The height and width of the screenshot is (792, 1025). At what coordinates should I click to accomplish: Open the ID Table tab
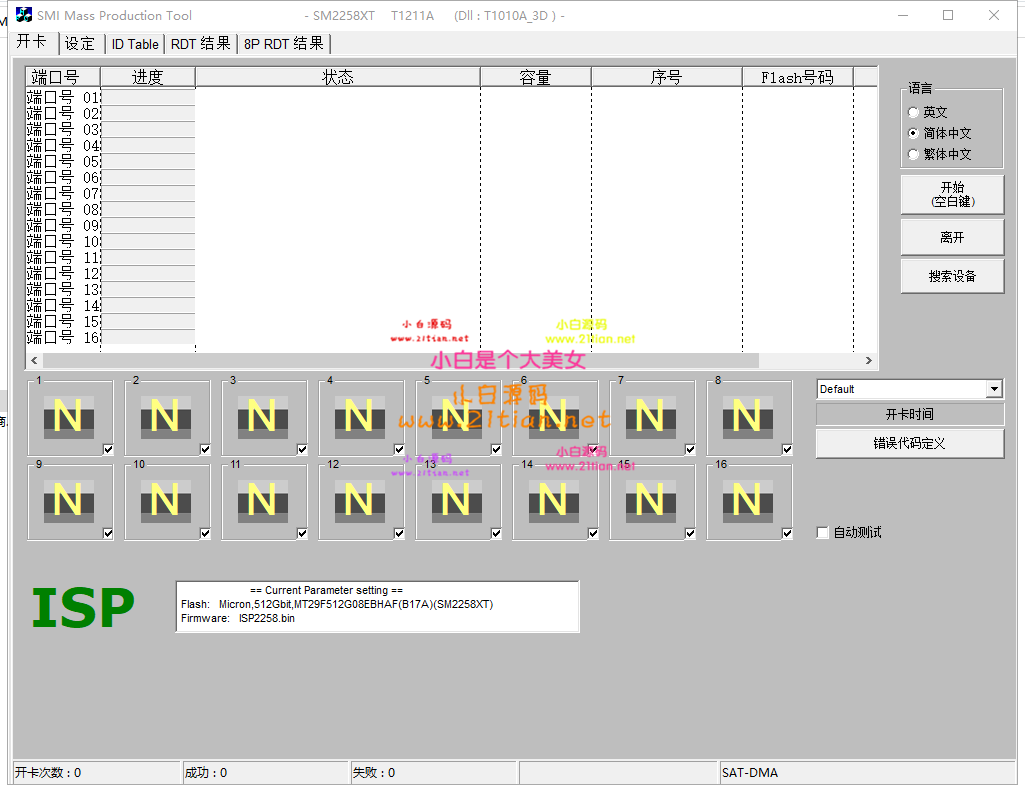[135, 44]
